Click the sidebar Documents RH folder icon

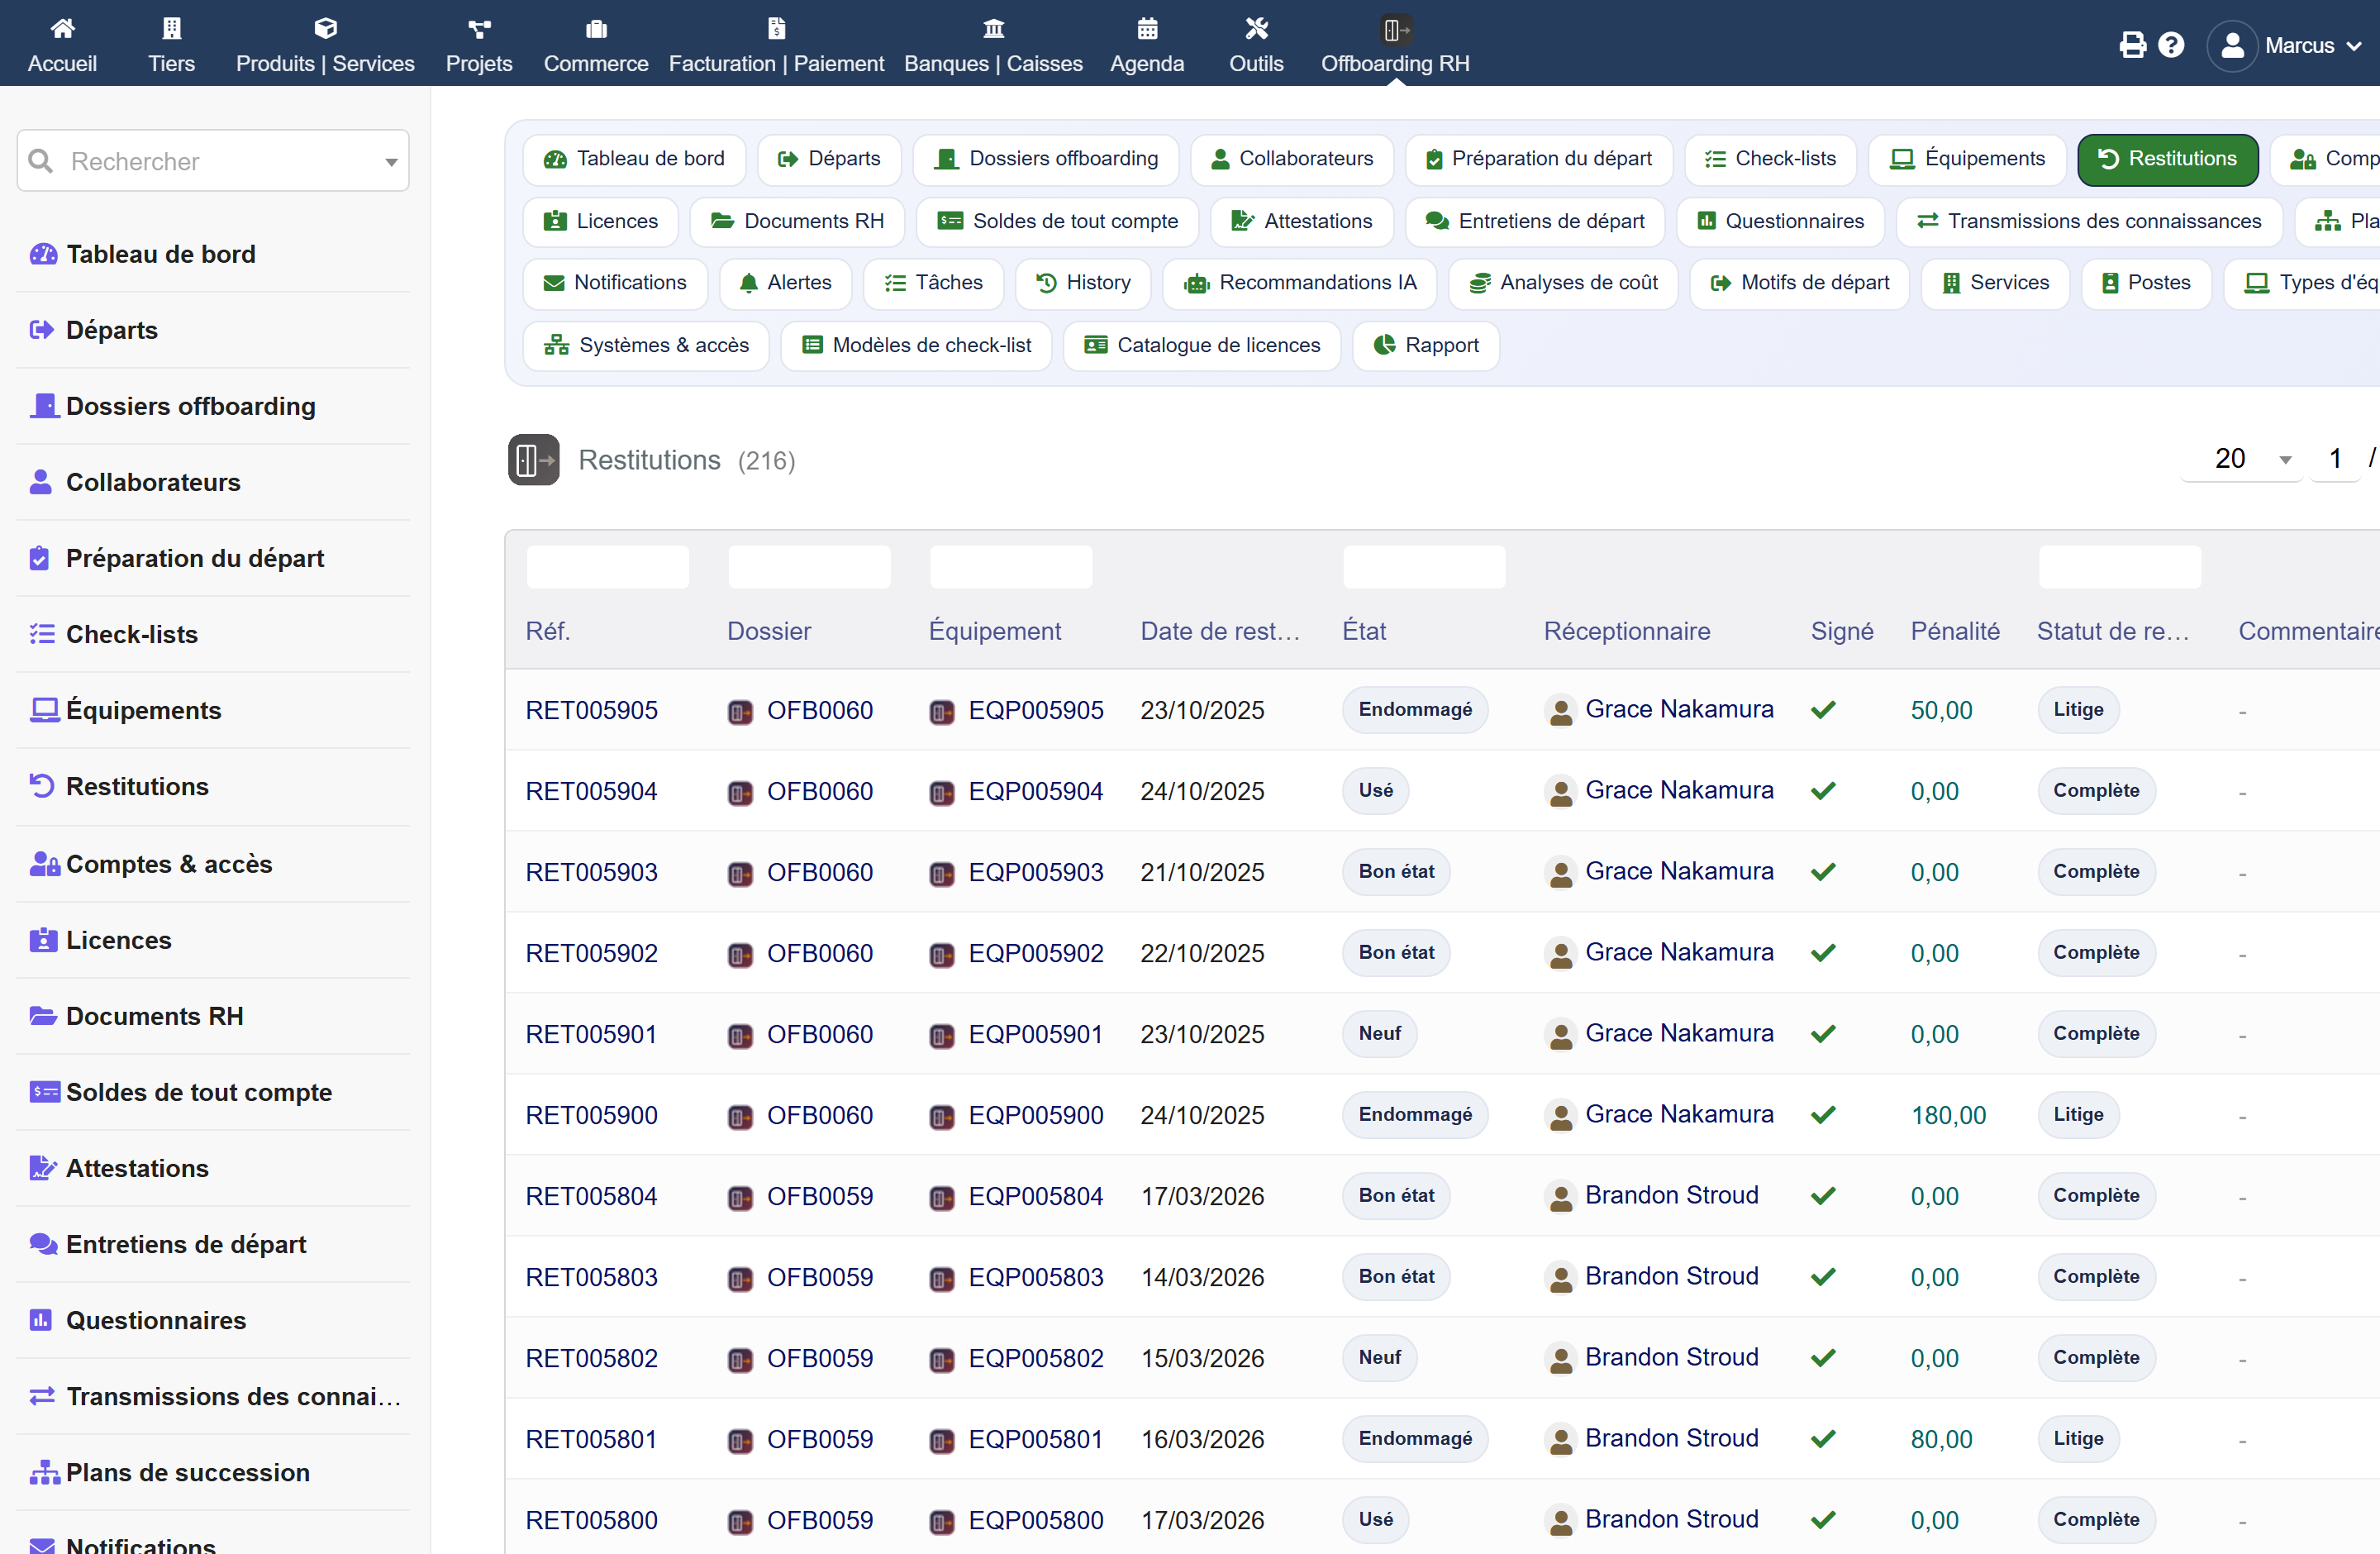click(43, 1016)
